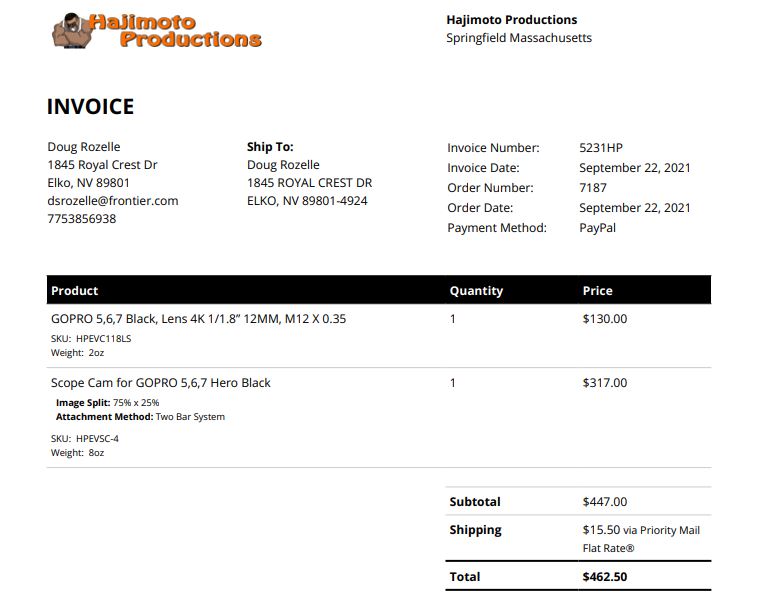Click the phone number 7753856938
Viewport: 768px width, 600px height.
[x=82, y=219]
